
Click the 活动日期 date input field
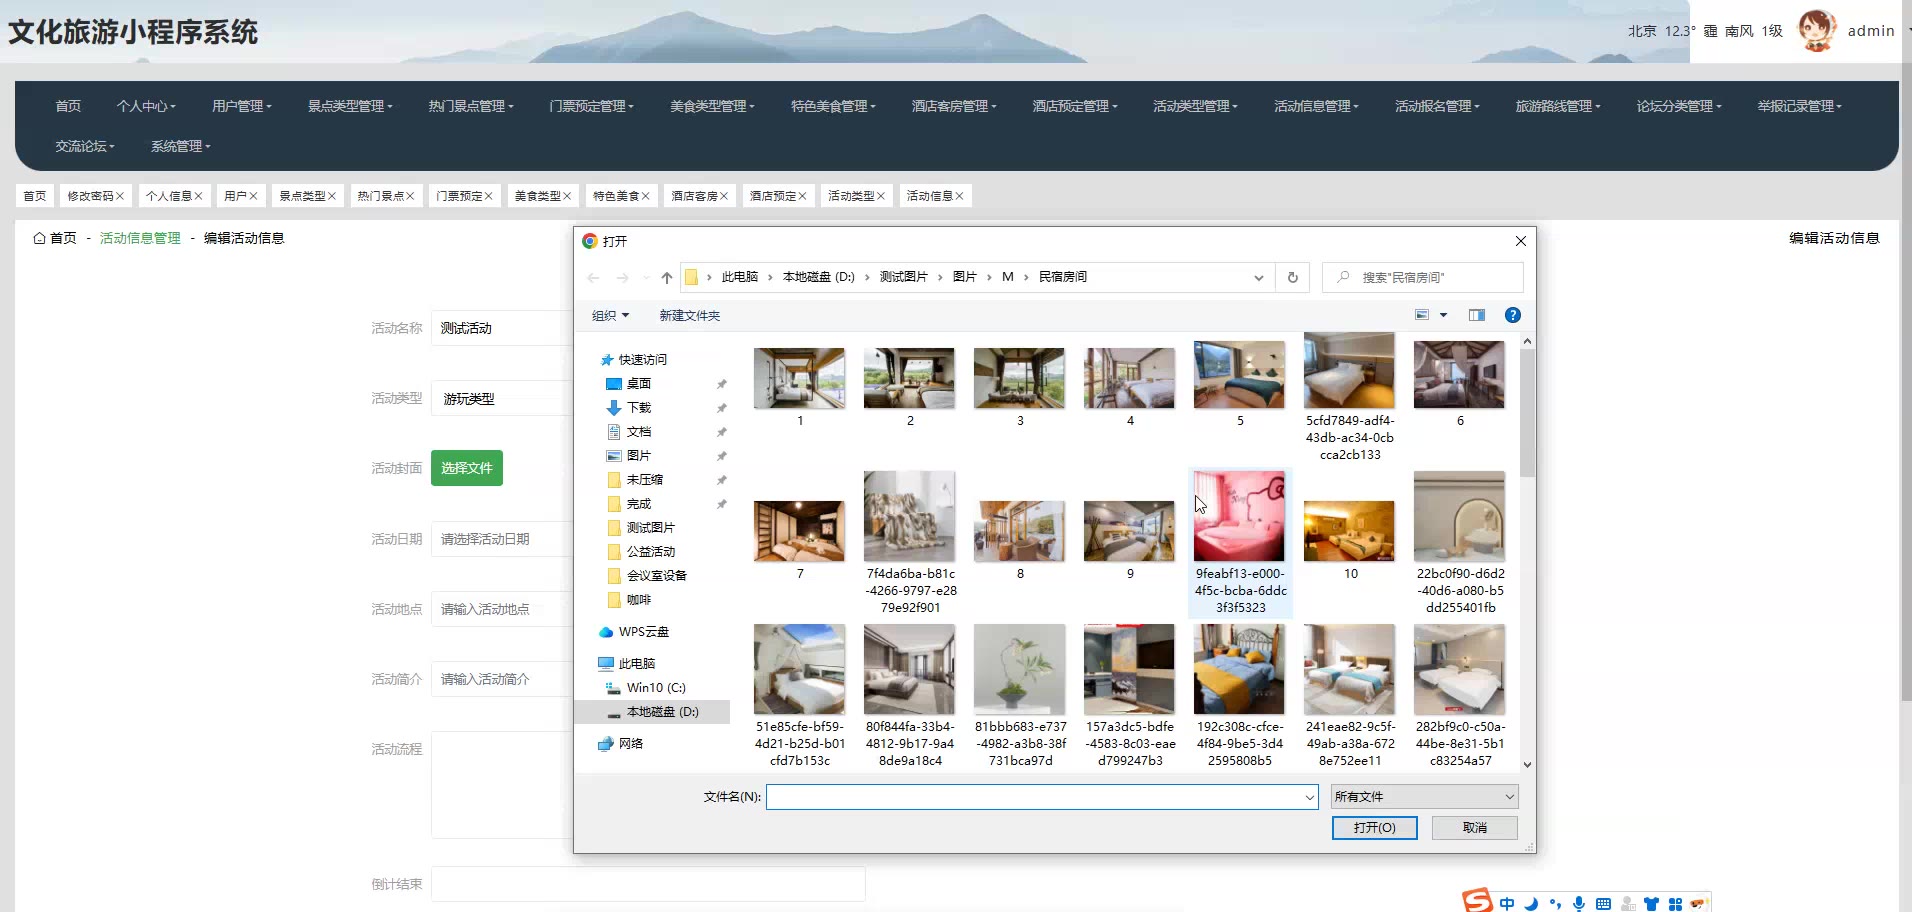pos(502,539)
